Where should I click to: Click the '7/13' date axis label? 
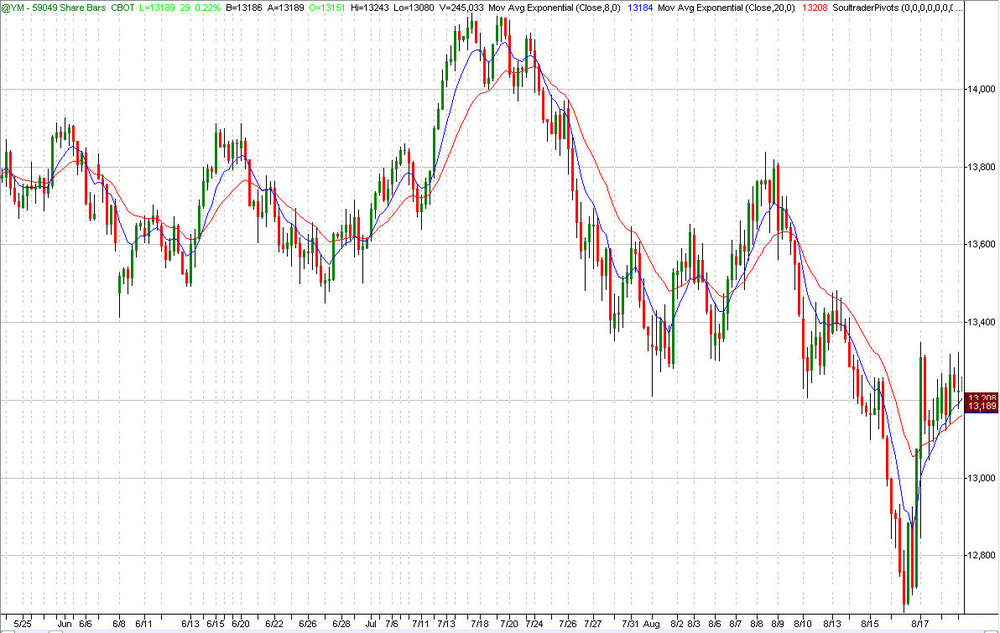[446, 623]
